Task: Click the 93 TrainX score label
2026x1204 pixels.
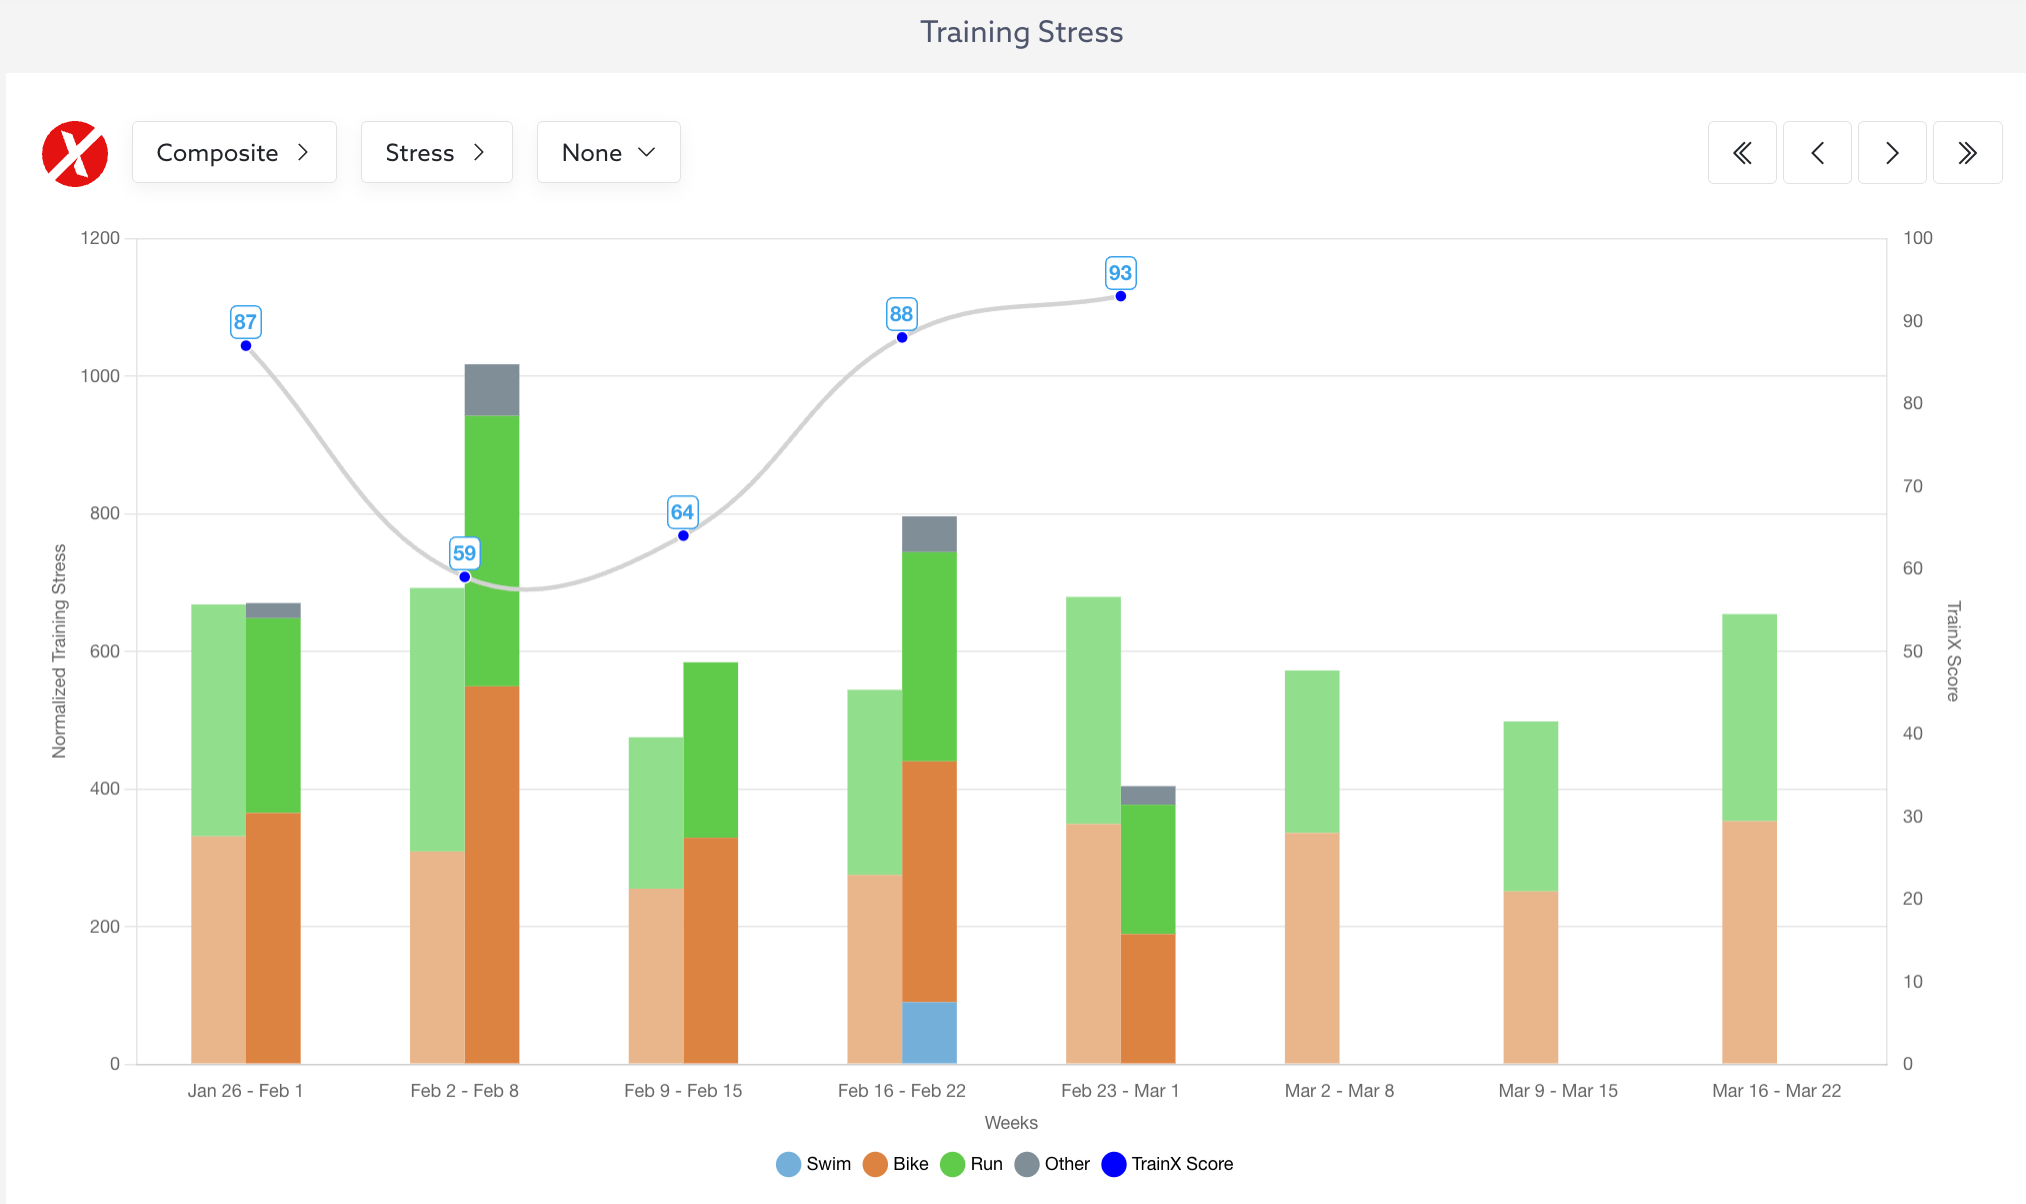Action: pos(1120,273)
